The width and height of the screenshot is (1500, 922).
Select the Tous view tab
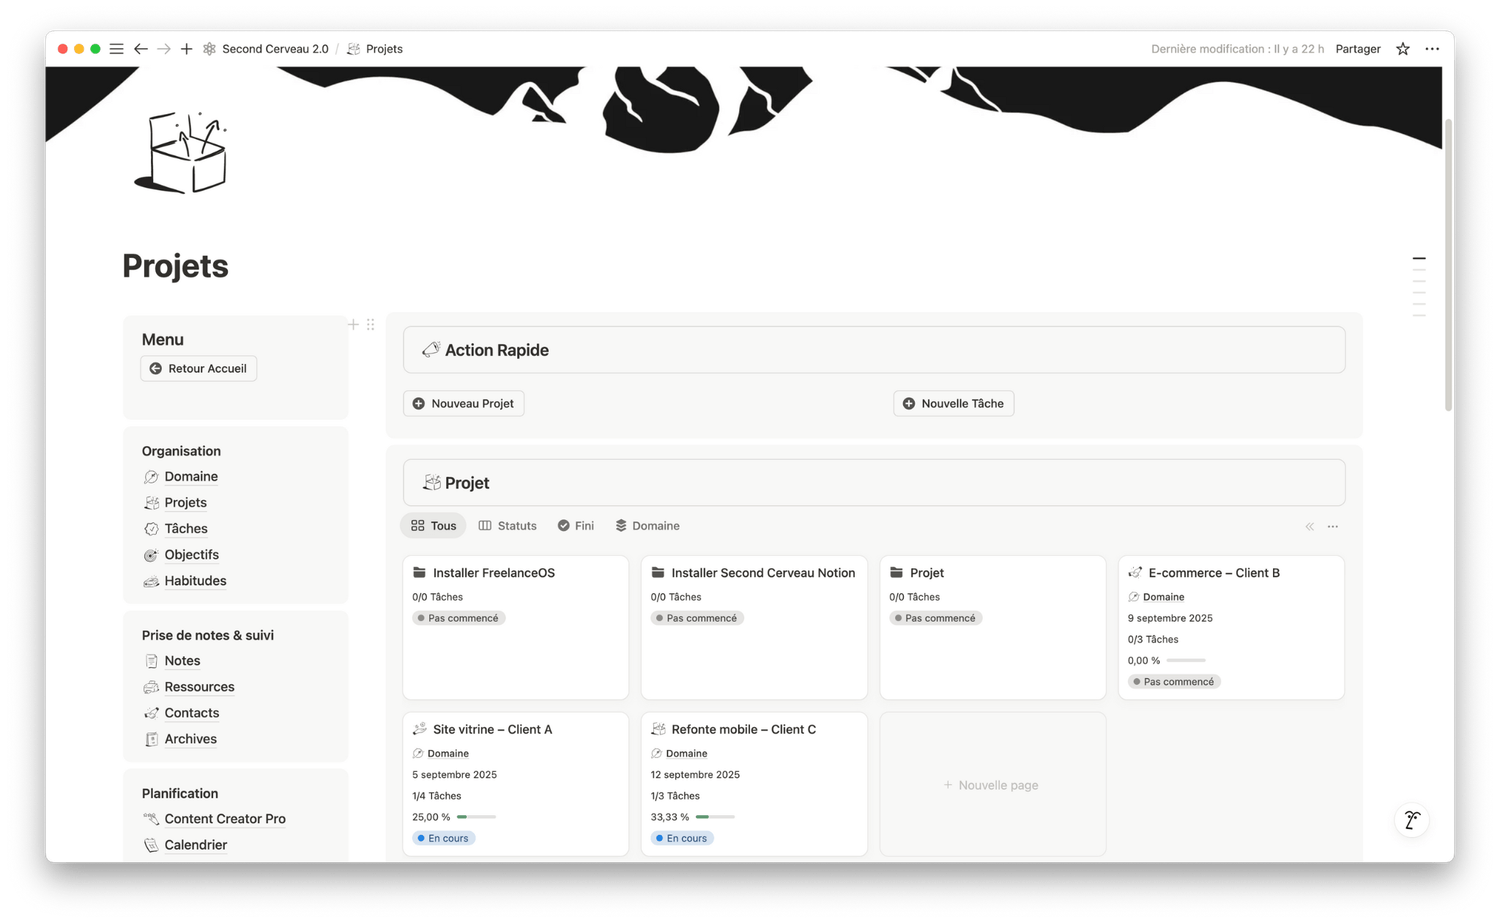(x=434, y=526)
